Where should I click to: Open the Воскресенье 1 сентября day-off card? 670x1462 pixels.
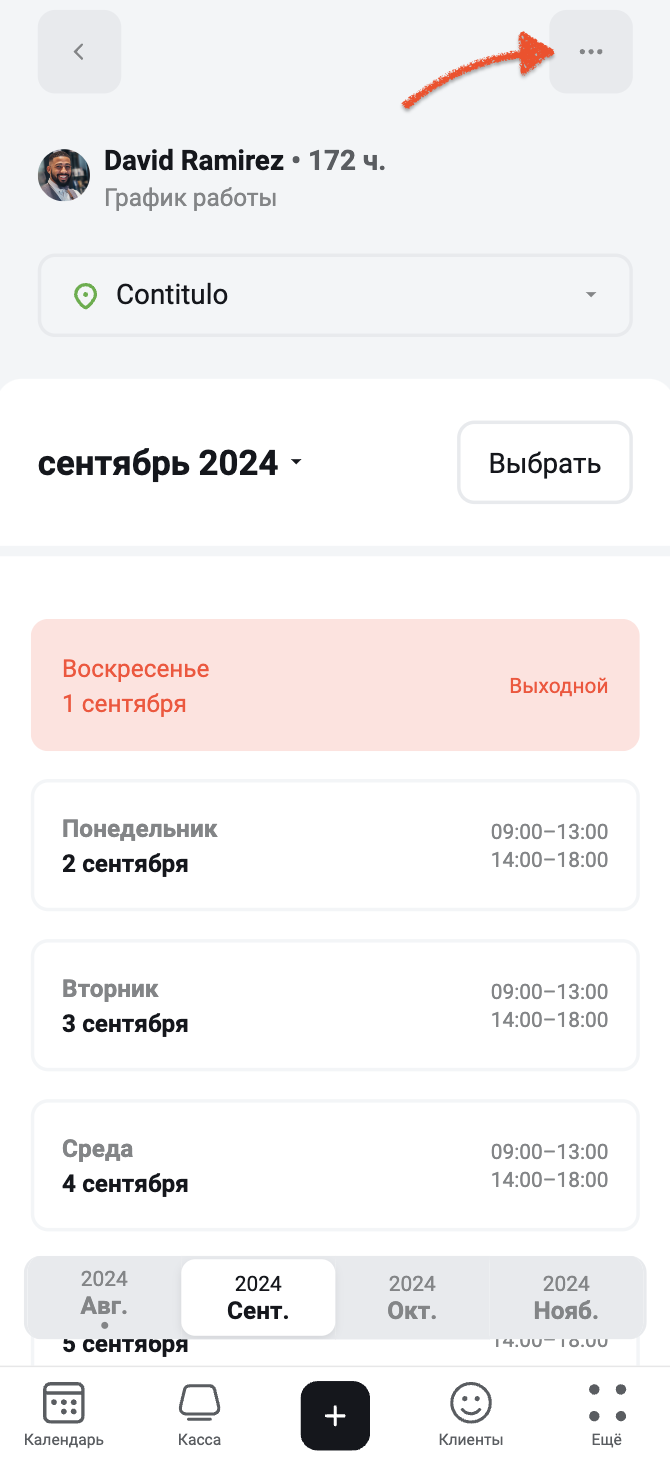[335, 685]
